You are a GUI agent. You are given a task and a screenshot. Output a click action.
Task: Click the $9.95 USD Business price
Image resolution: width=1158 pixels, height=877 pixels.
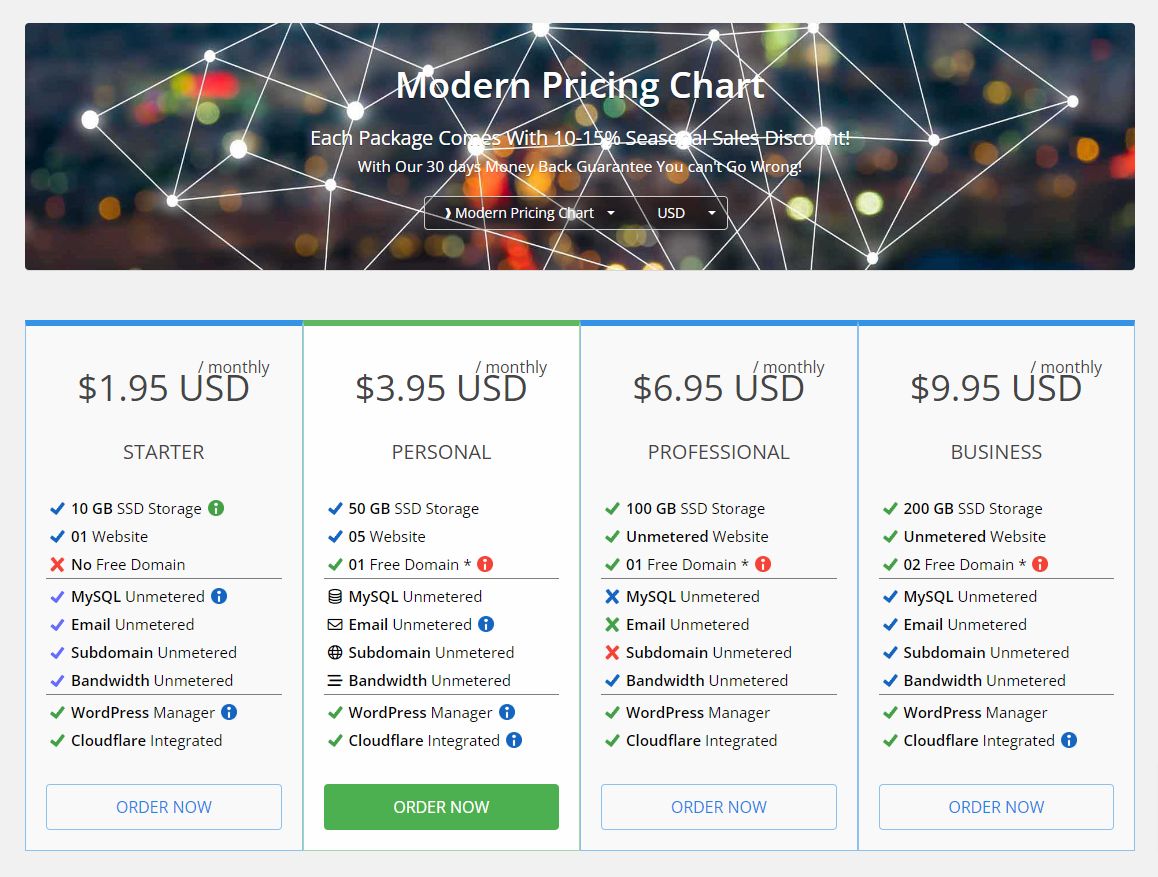click(996, 388)
